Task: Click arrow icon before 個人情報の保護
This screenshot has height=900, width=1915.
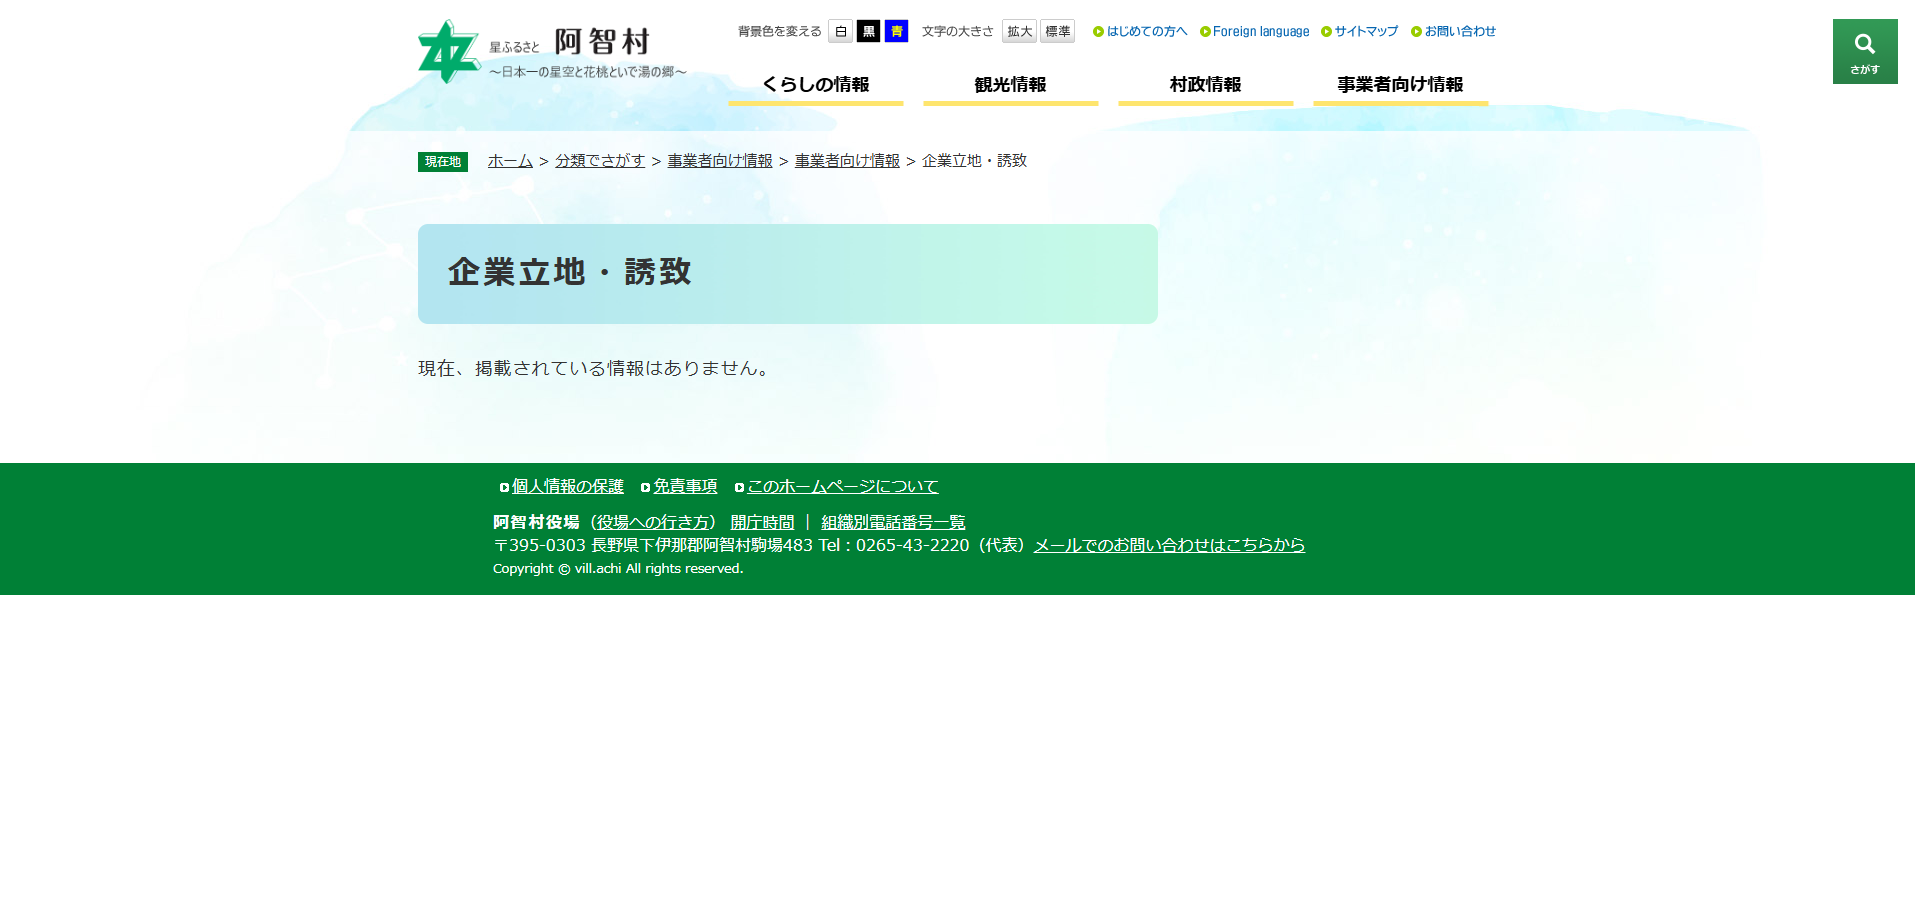Action: [504, 487]
